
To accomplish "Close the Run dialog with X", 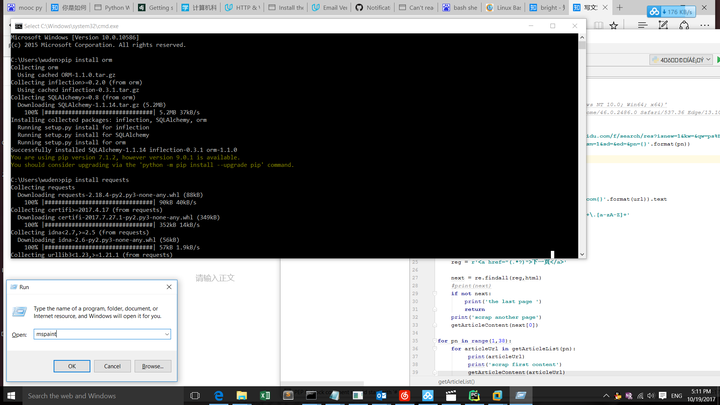I will [x=169, y=287].
